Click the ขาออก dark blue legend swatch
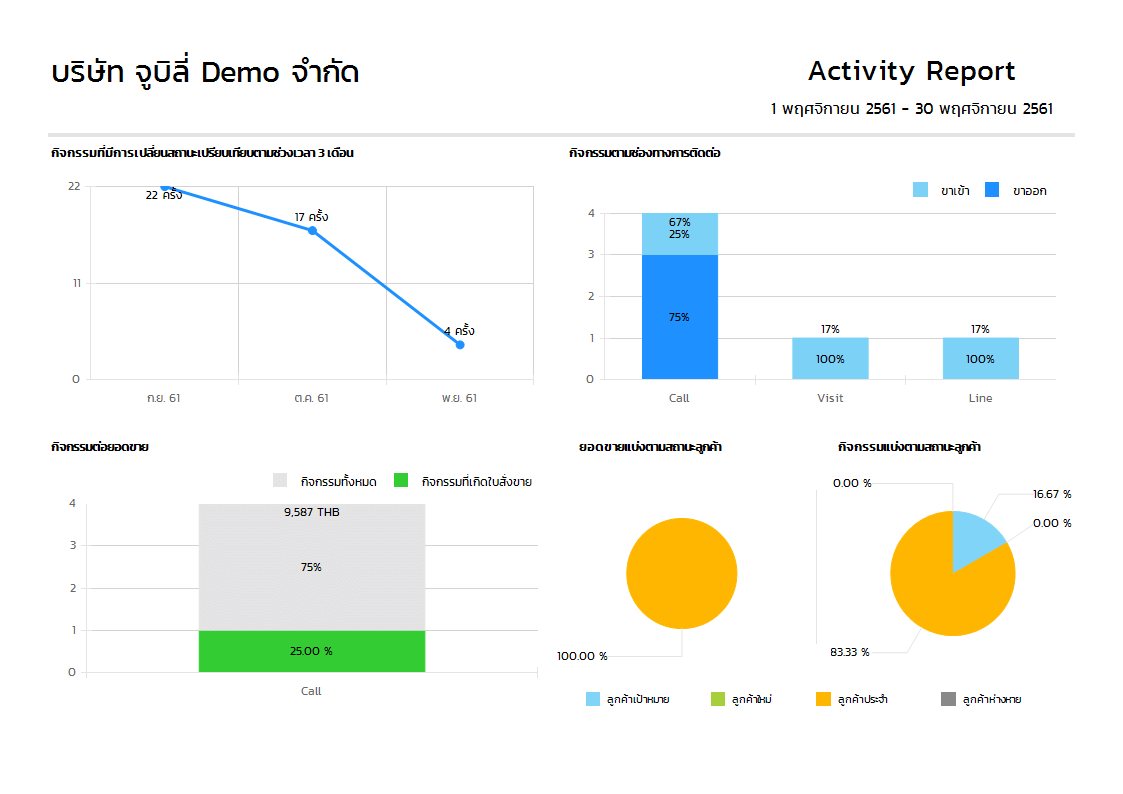Screen dimensions: 1123x794 pos(992,190)
